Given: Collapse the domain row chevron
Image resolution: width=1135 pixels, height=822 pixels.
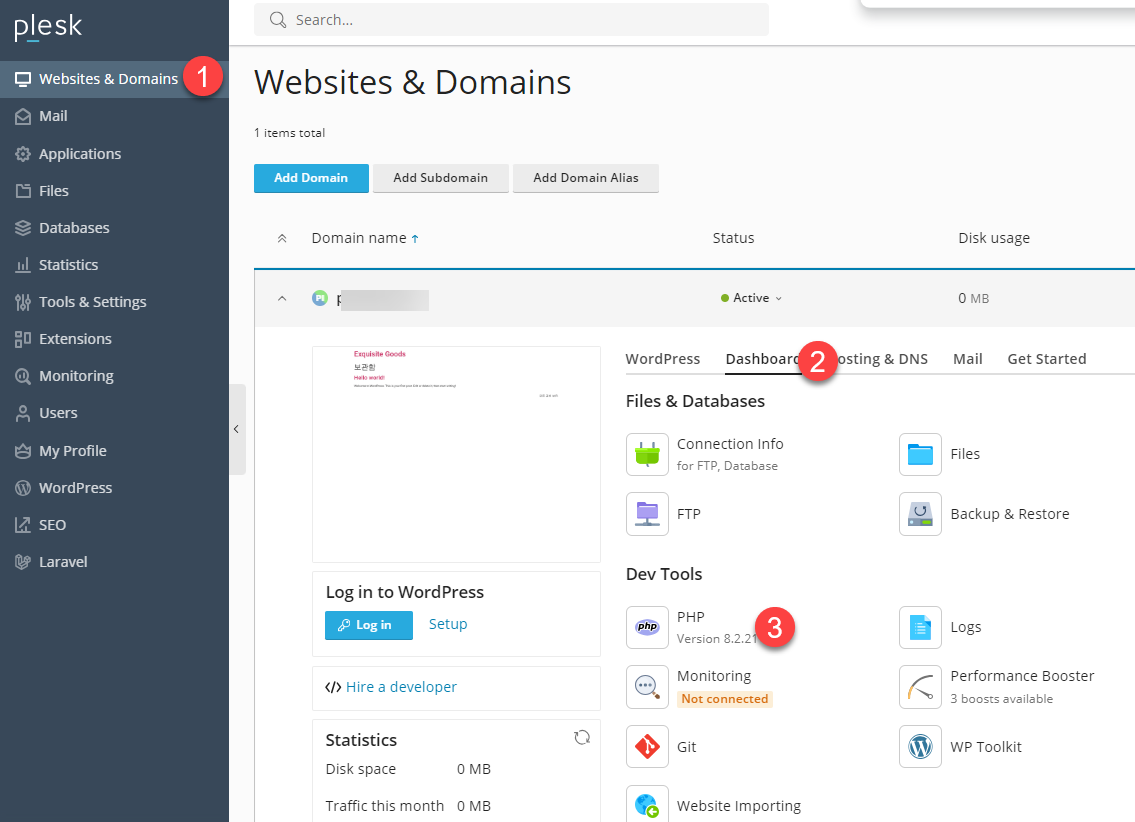Looking at the screenshot, I should 282,298.
